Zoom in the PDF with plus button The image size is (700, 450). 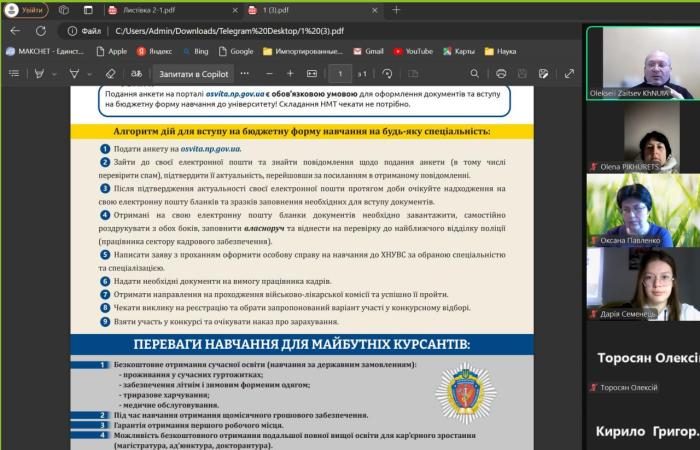290,73
